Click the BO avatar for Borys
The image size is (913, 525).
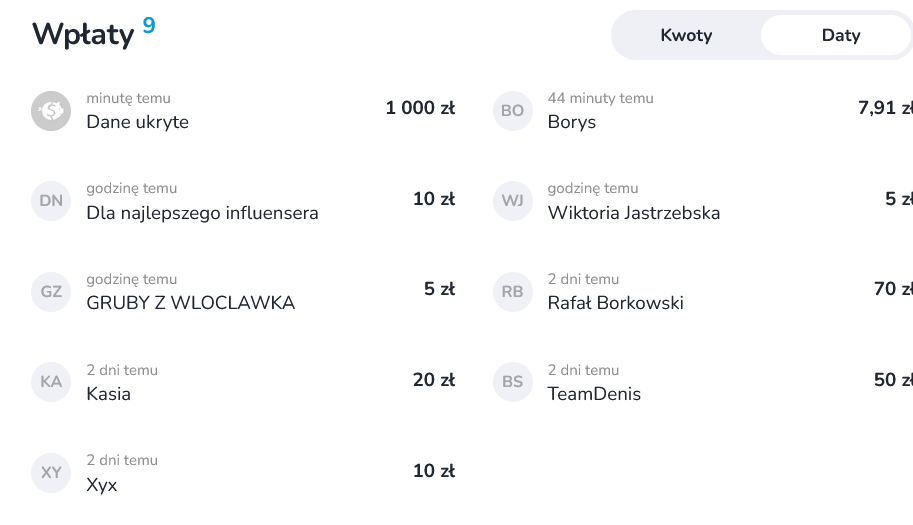(x=512, y=110)
